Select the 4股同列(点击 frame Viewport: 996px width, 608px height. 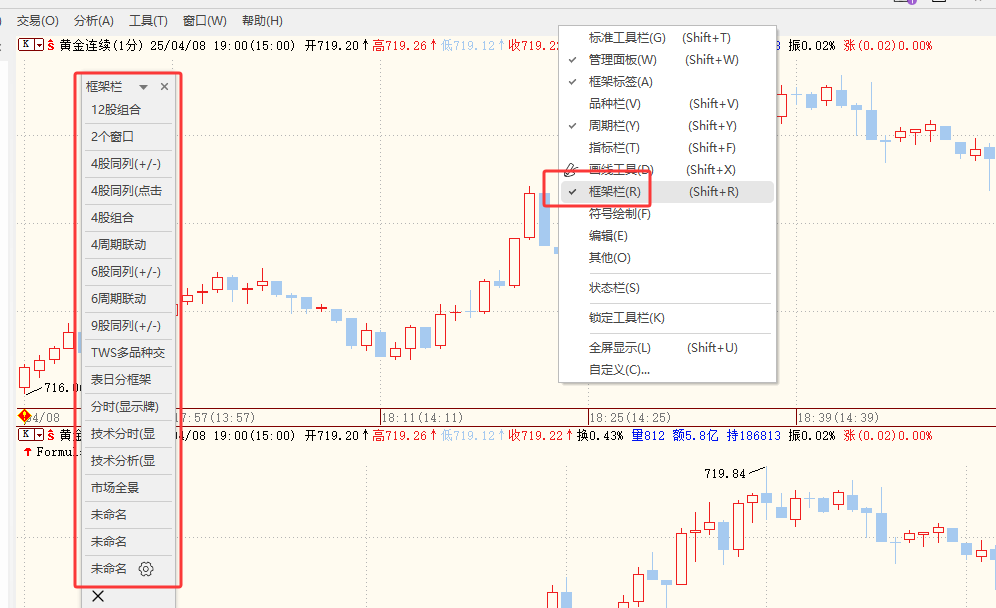128,191
